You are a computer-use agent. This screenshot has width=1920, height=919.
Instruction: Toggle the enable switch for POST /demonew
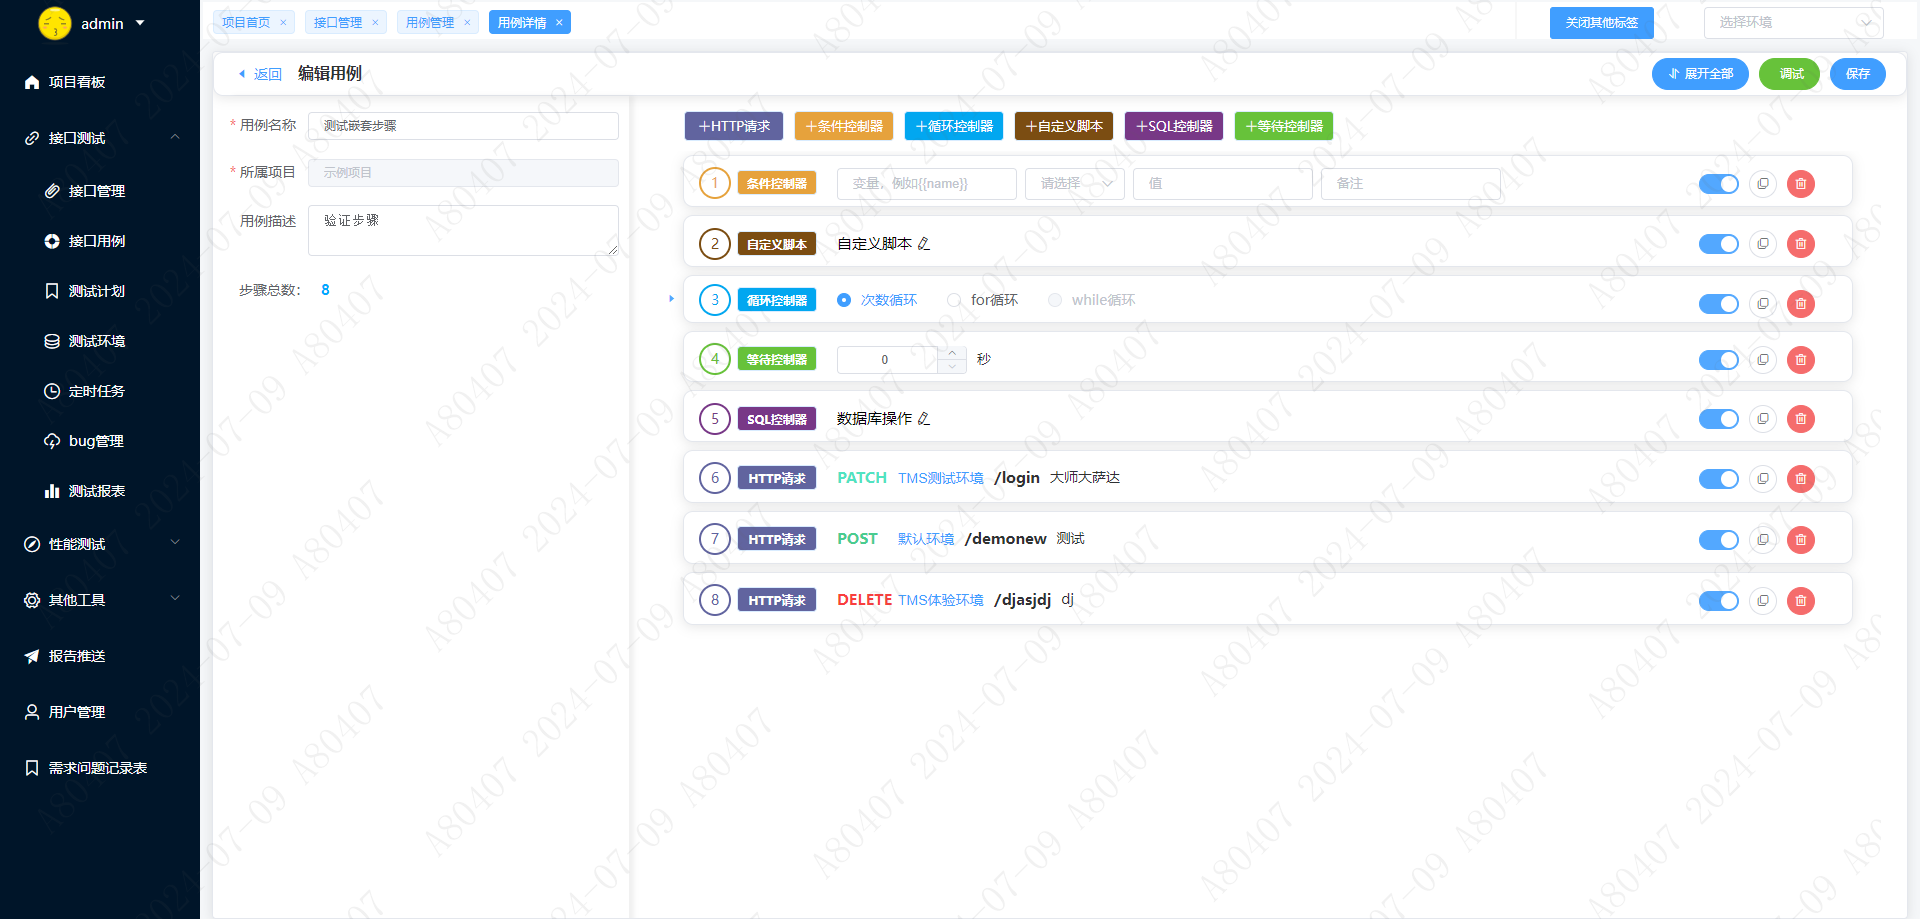click(x=1719, y=540)
